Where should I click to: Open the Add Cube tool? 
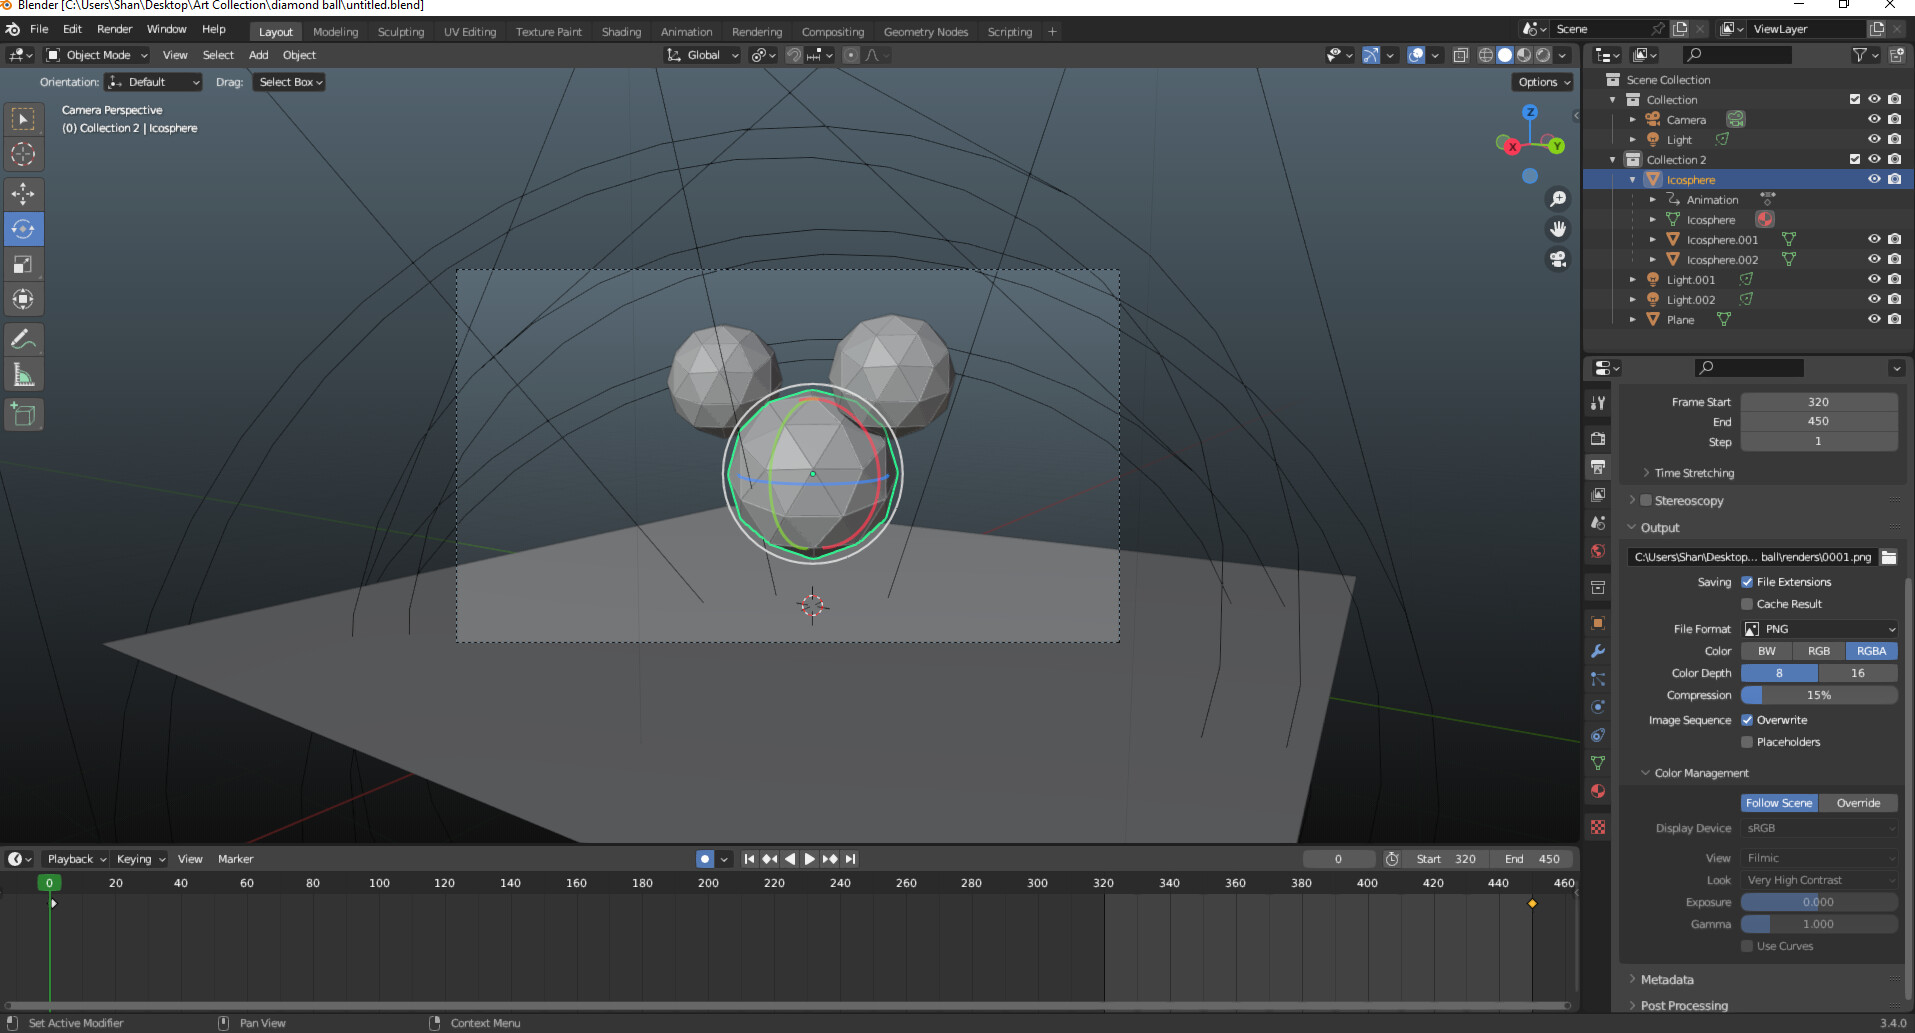pos(23,414)
